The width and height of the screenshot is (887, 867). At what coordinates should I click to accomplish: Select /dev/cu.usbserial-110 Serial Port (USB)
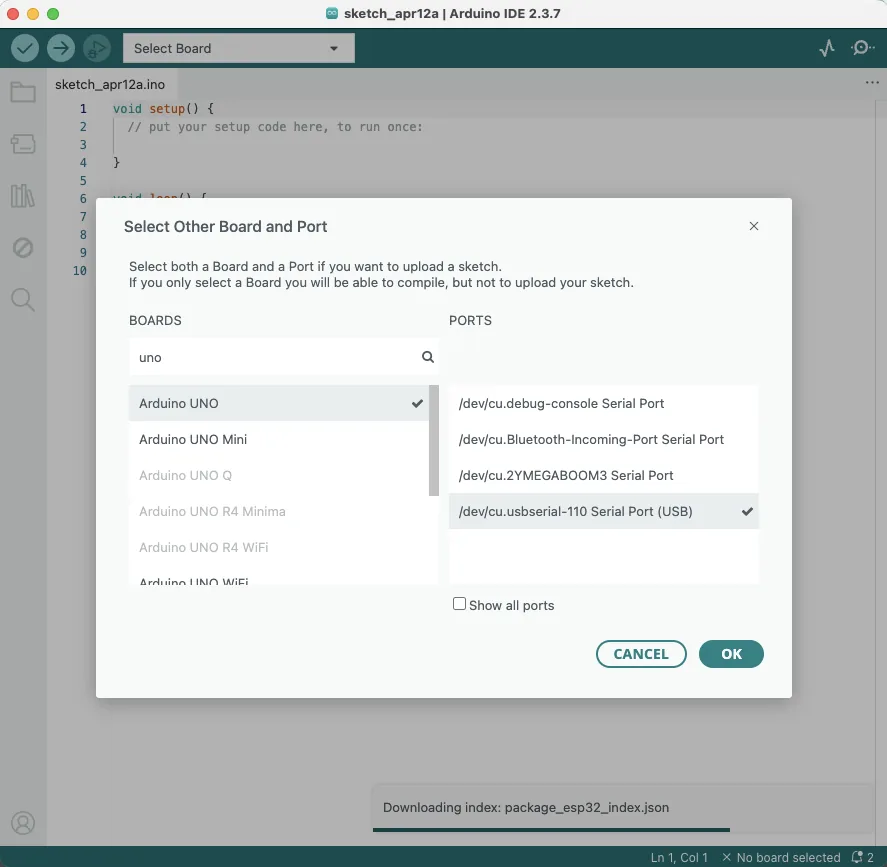pos(604,511)
